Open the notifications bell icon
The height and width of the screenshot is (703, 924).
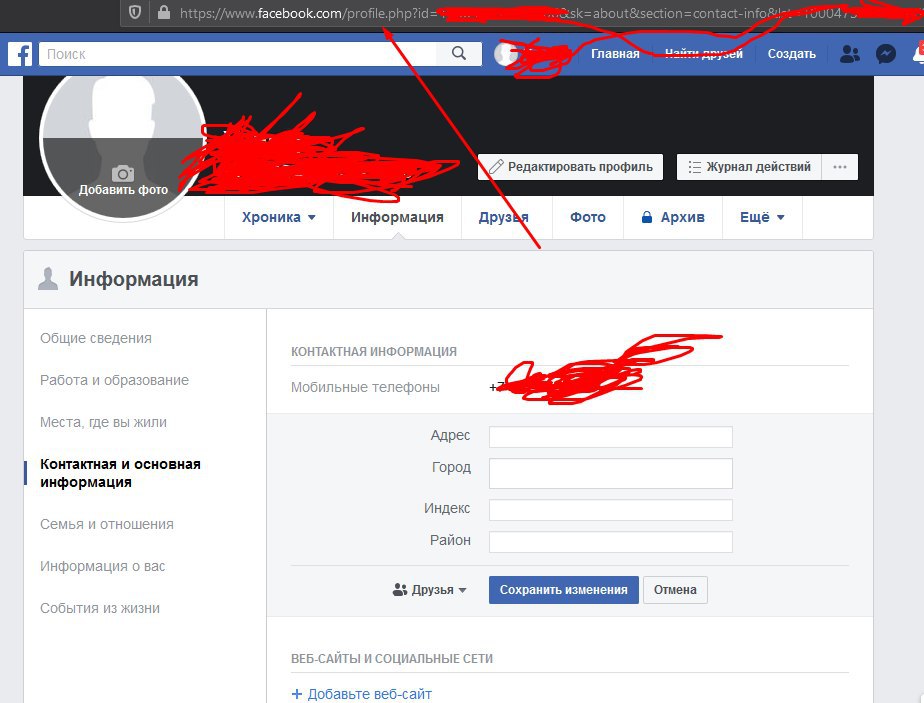[918, 53]
